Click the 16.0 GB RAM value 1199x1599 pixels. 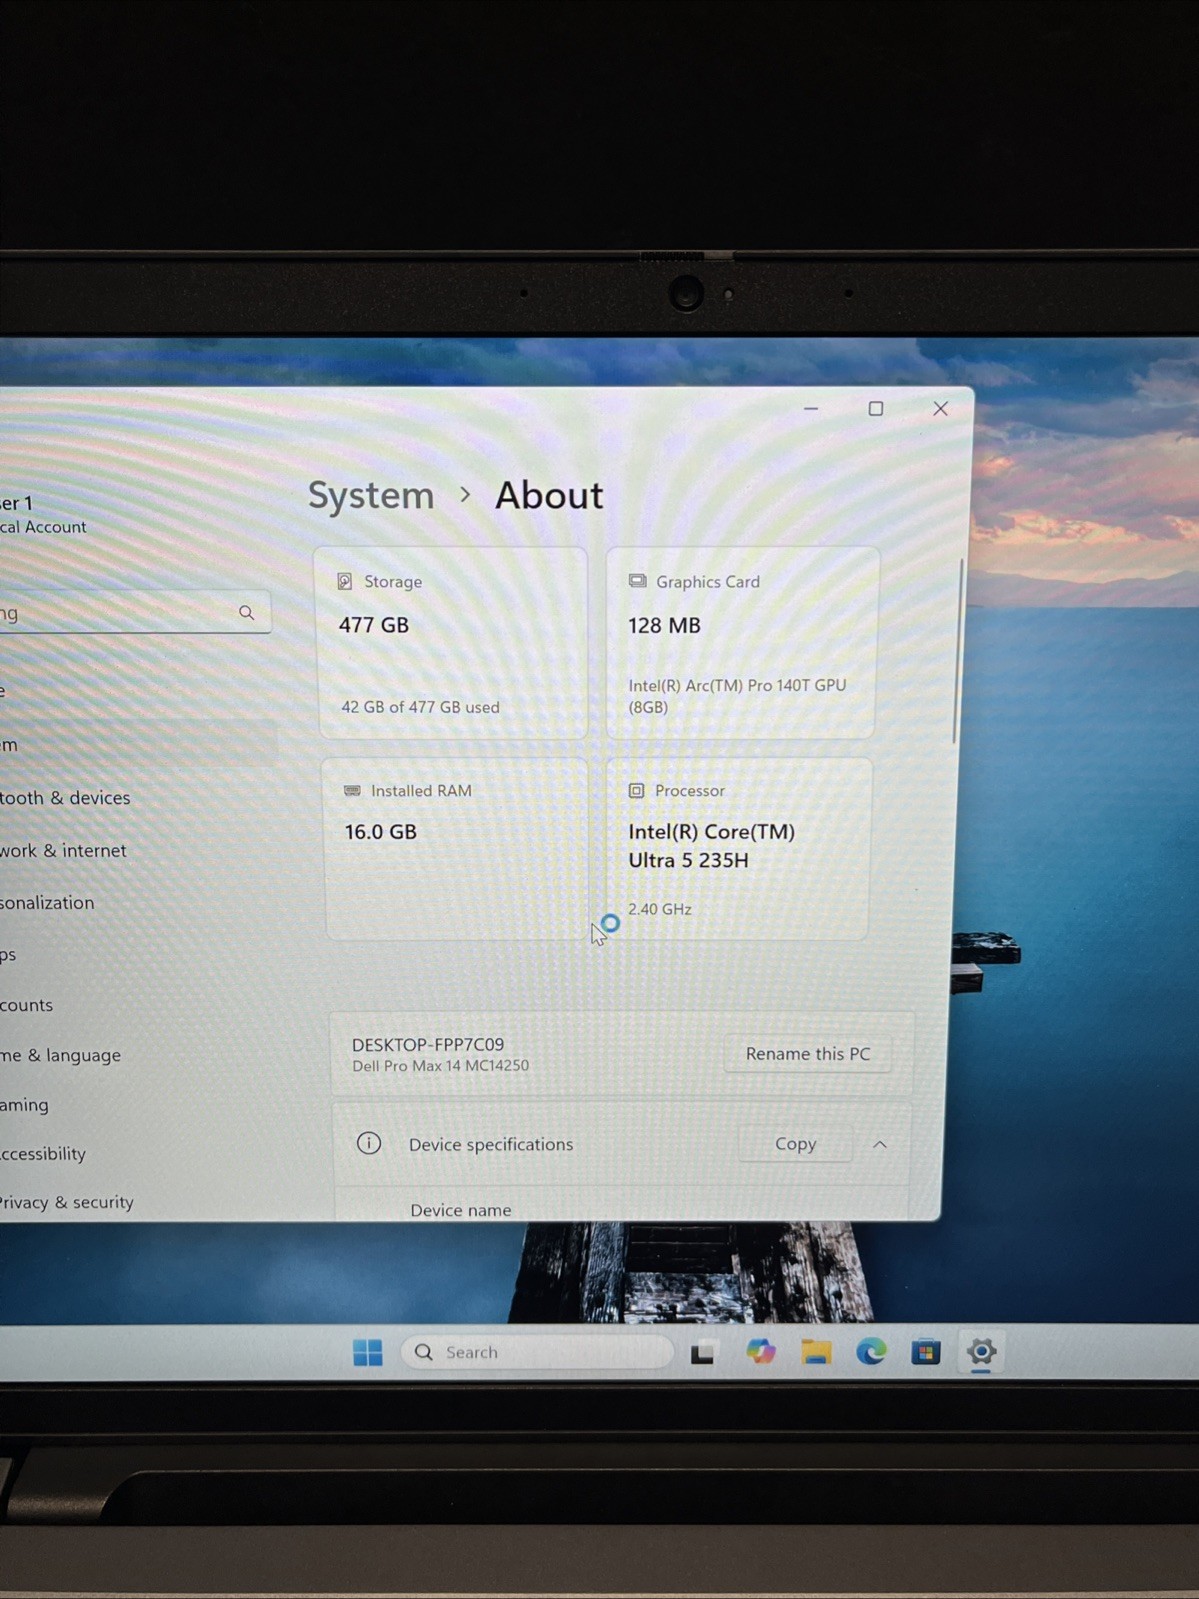click(x=381, y=832)
